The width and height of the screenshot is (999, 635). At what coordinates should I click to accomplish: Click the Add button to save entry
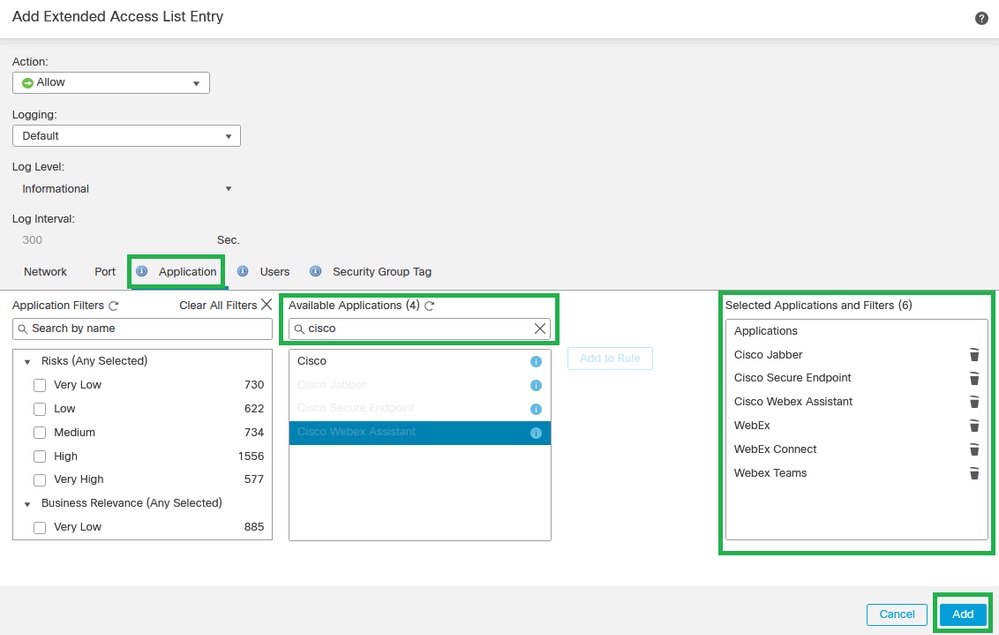(x=960, y=614)
